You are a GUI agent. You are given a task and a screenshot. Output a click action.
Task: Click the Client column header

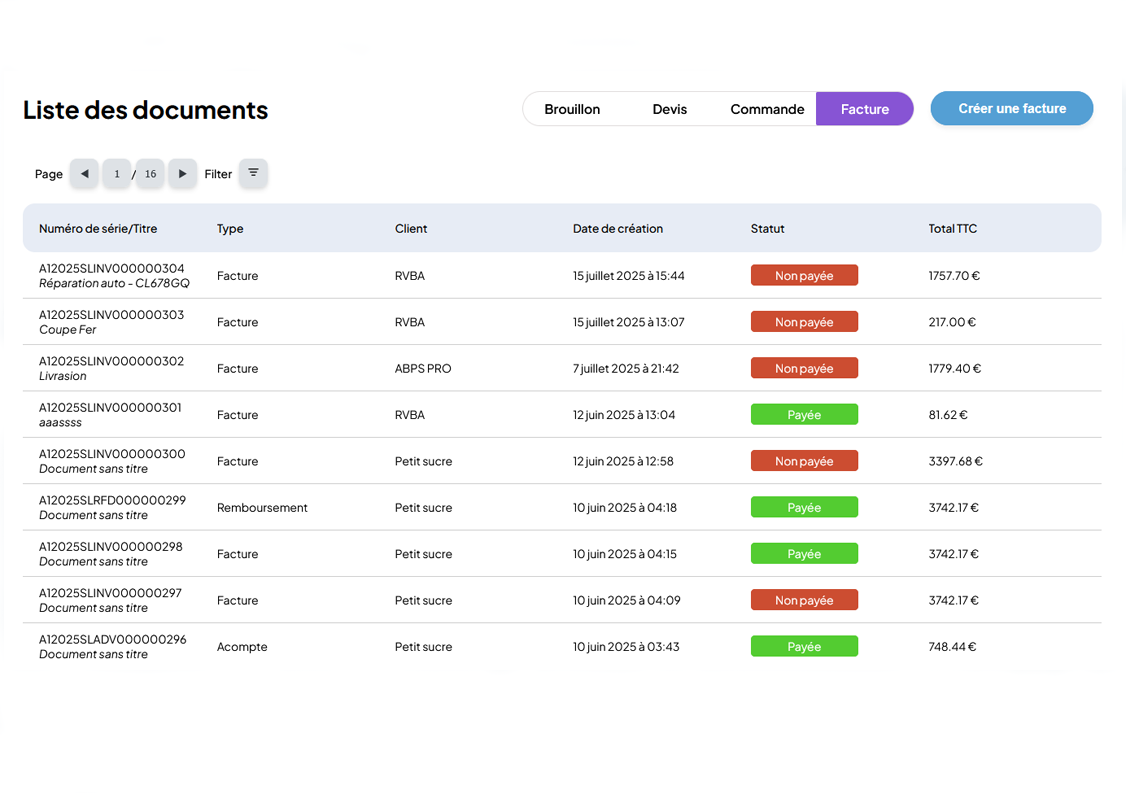410,229
